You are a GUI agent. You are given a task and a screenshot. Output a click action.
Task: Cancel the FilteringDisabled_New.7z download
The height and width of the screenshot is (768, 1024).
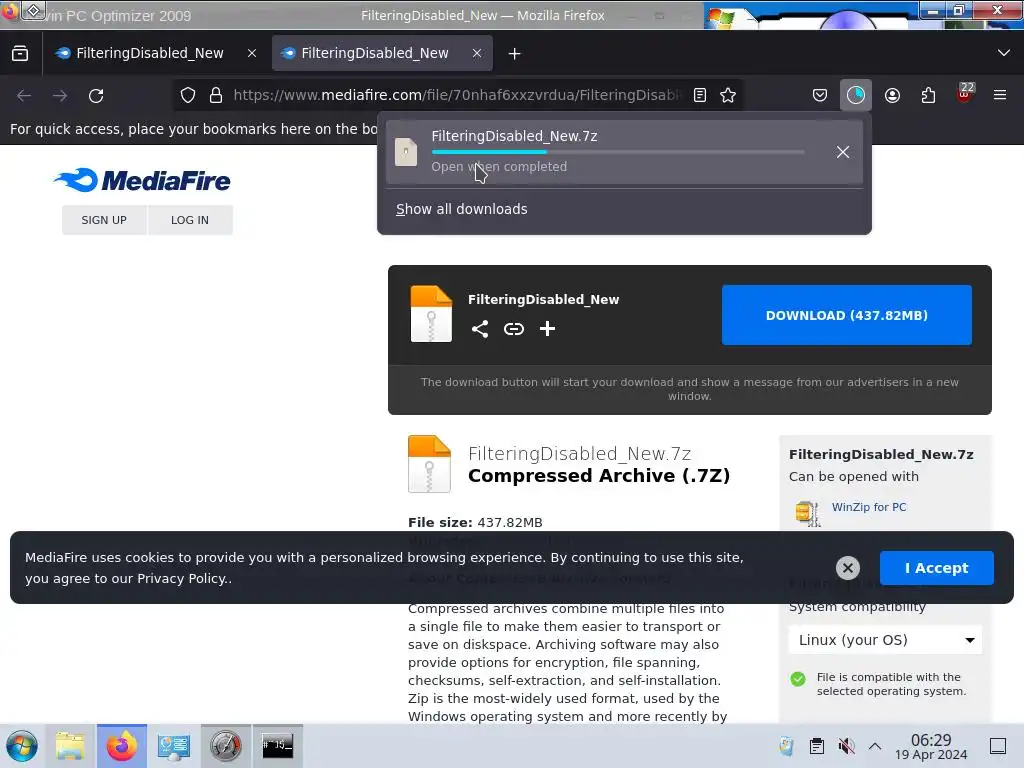[x=843, y=152]
